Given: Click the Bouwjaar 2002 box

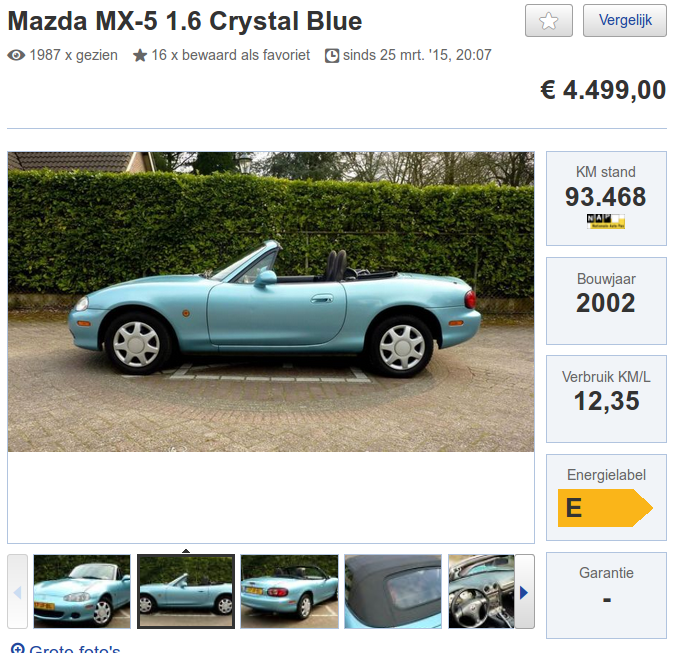Looking at the screenshot, I should [x=606, y=301].
